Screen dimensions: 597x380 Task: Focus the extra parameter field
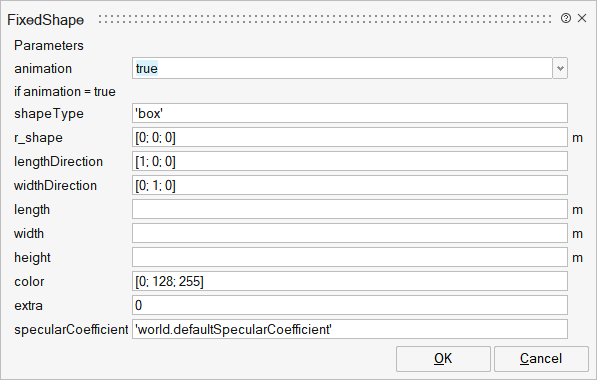pos(350,305)
